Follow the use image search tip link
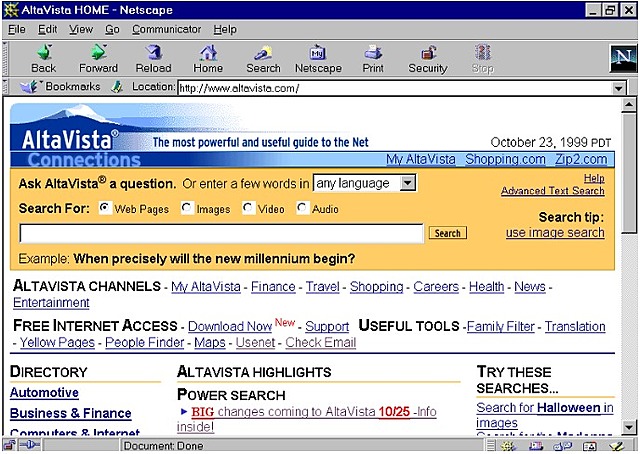This screenshot has width=640, height=454. point(555,233)
